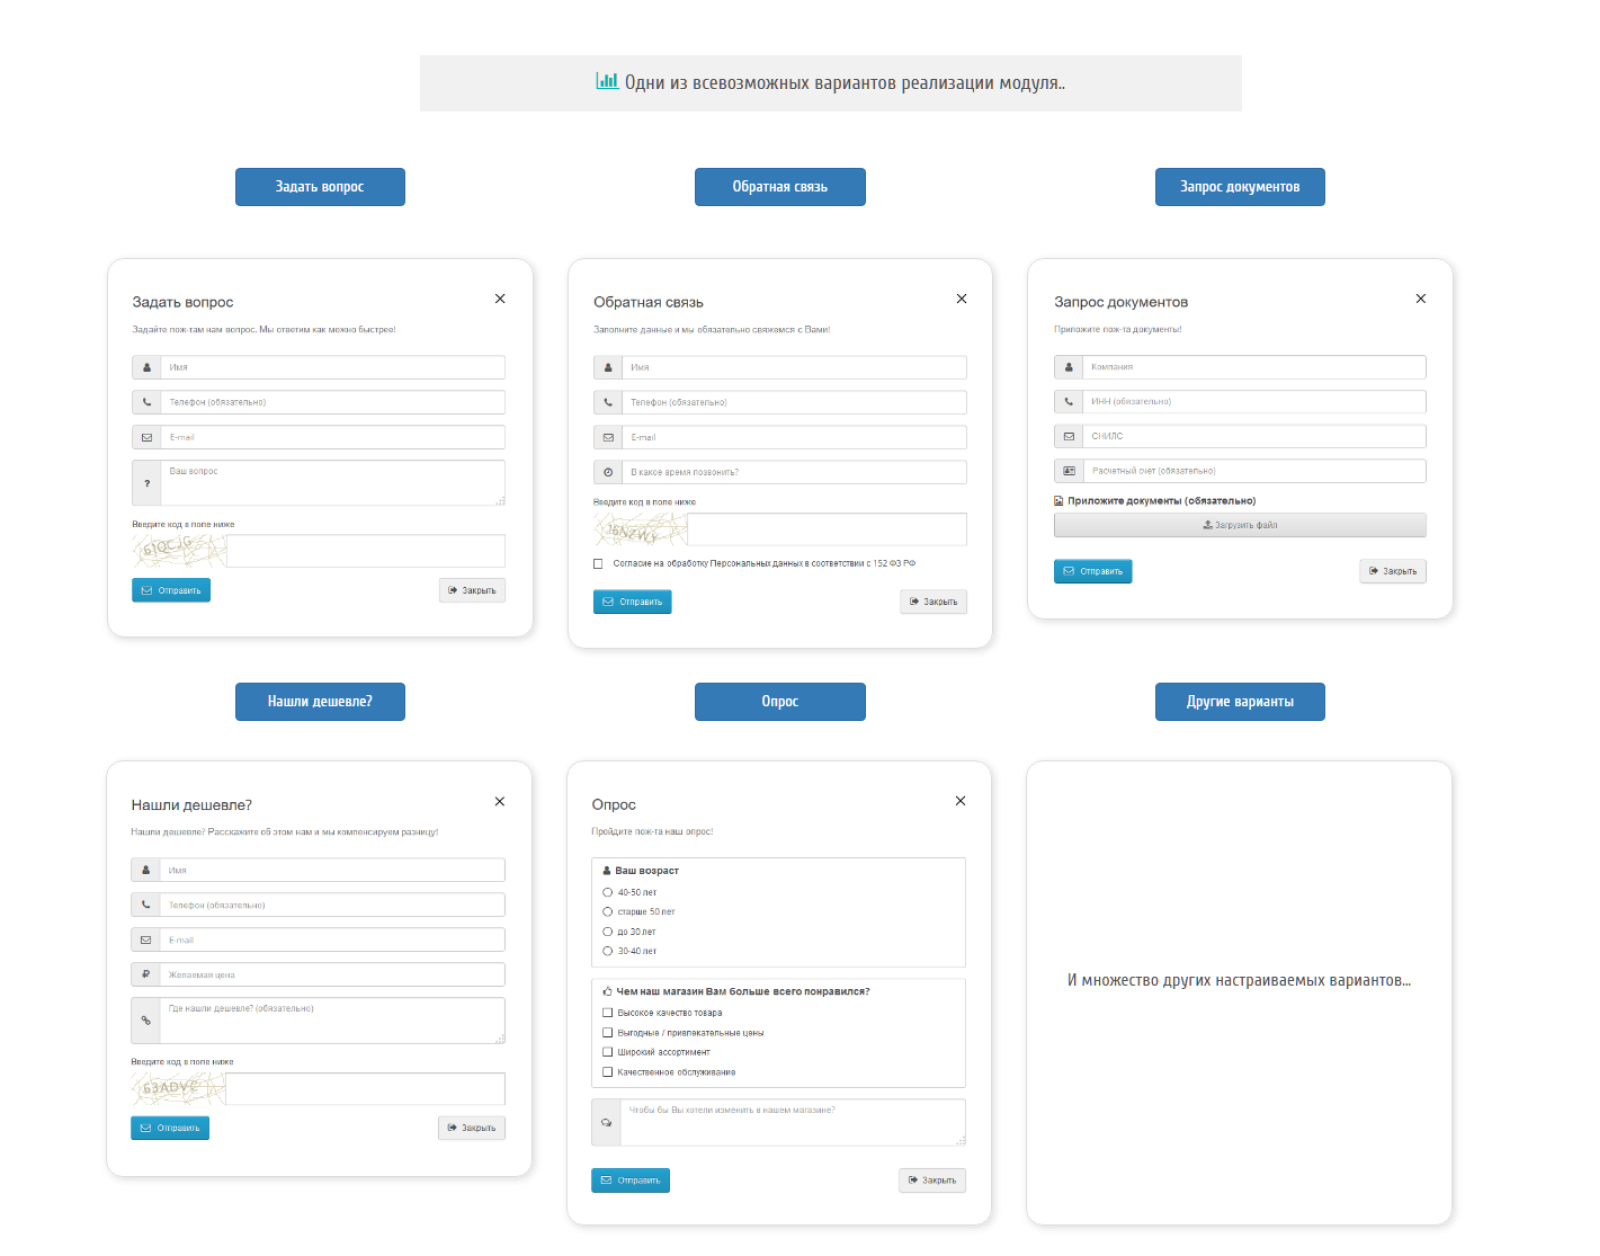Click the question mark icon in Задать вопрос form
This screenshot has height=1256, width=1600.
147,483
